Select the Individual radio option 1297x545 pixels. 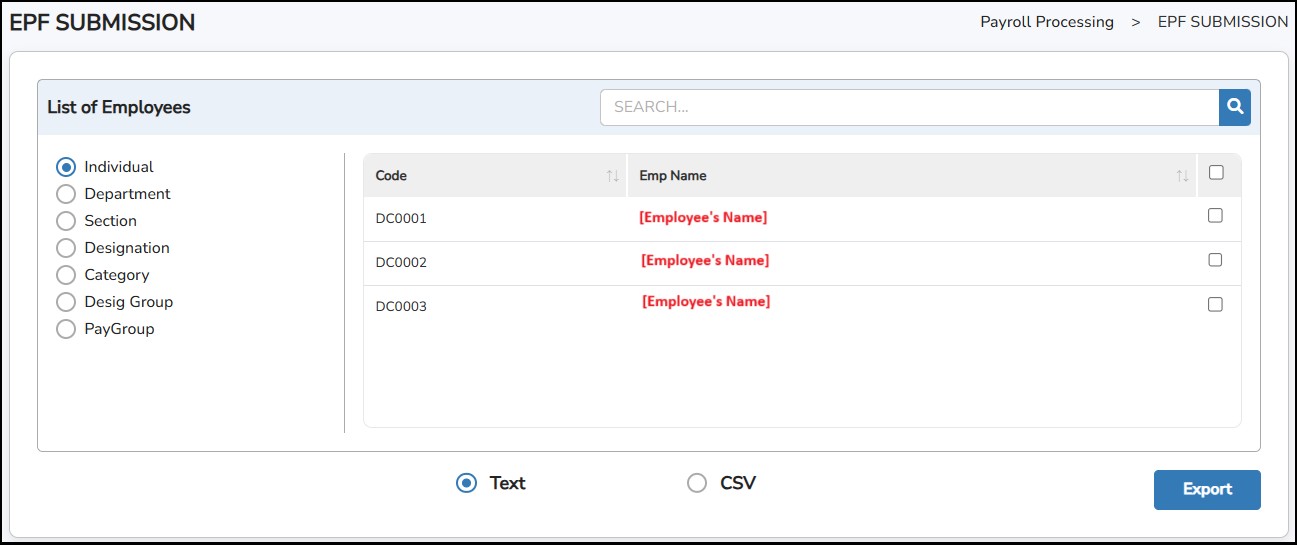pyautogui.click(x=66, y=167)
